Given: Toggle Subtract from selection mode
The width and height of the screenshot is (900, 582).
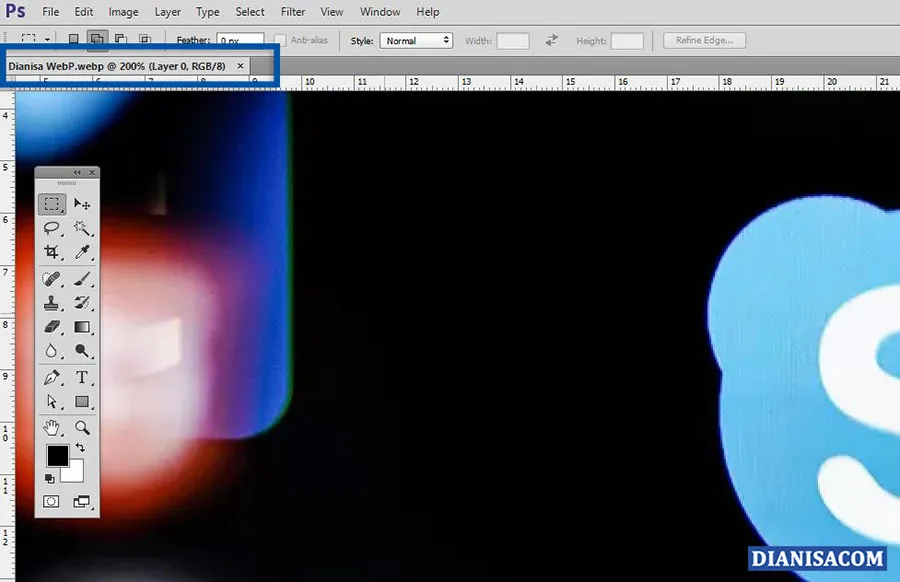Looking at the screenshot, I should coord(119,38).
